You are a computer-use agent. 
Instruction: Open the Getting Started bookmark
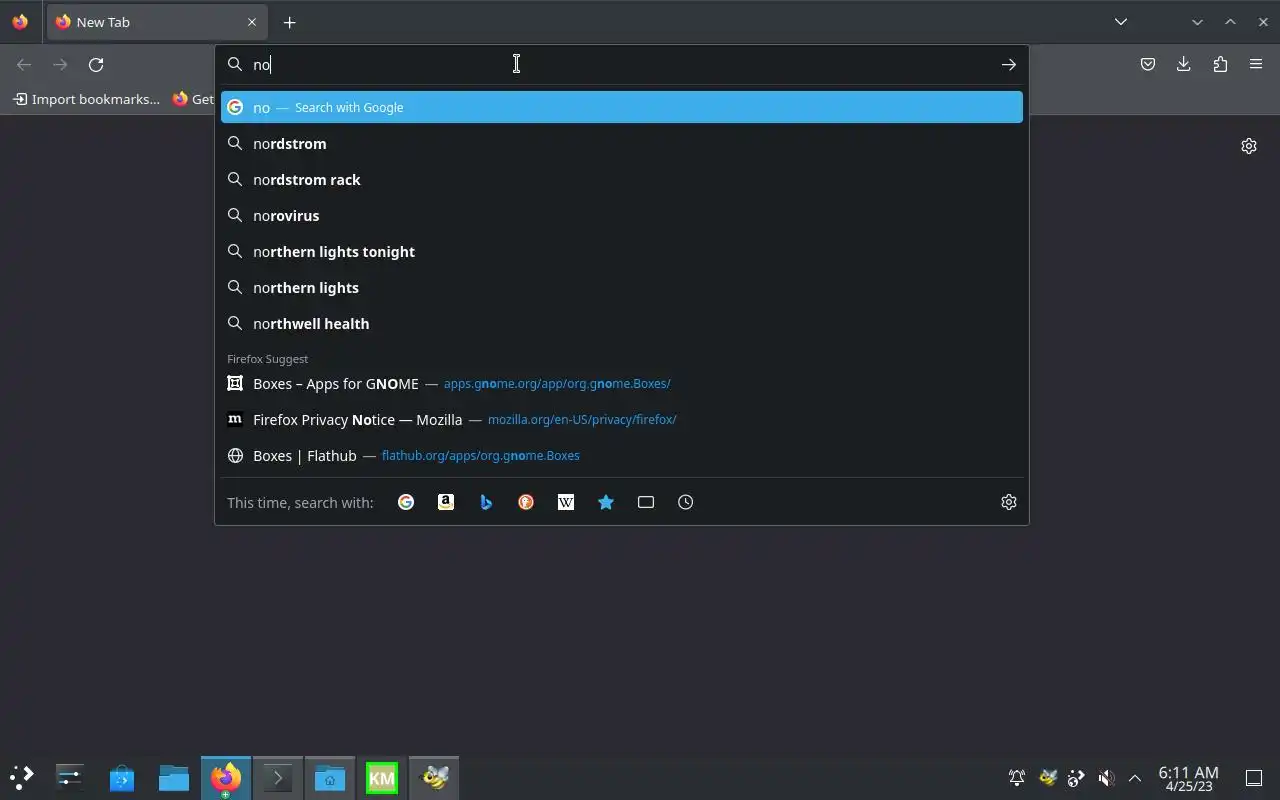(193, 99)
